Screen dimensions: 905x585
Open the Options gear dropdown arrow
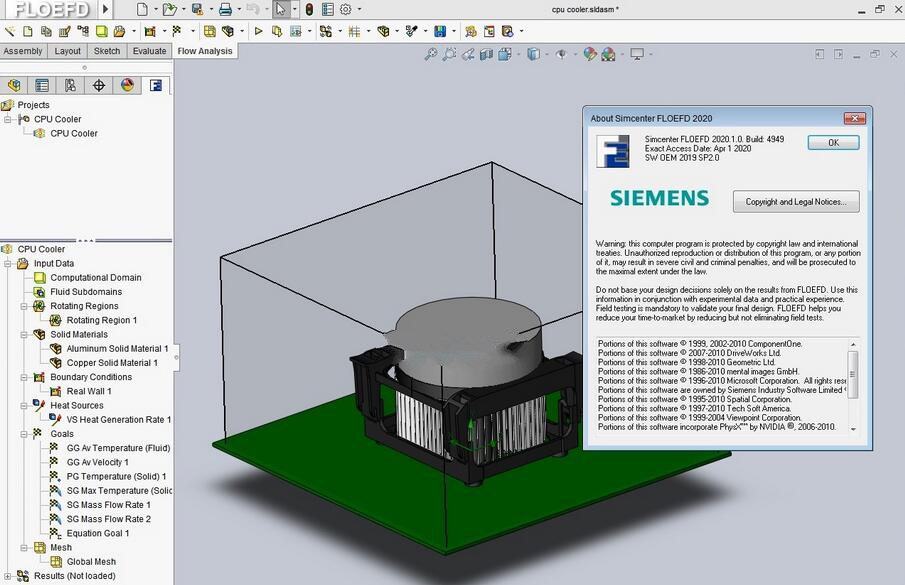360,9
